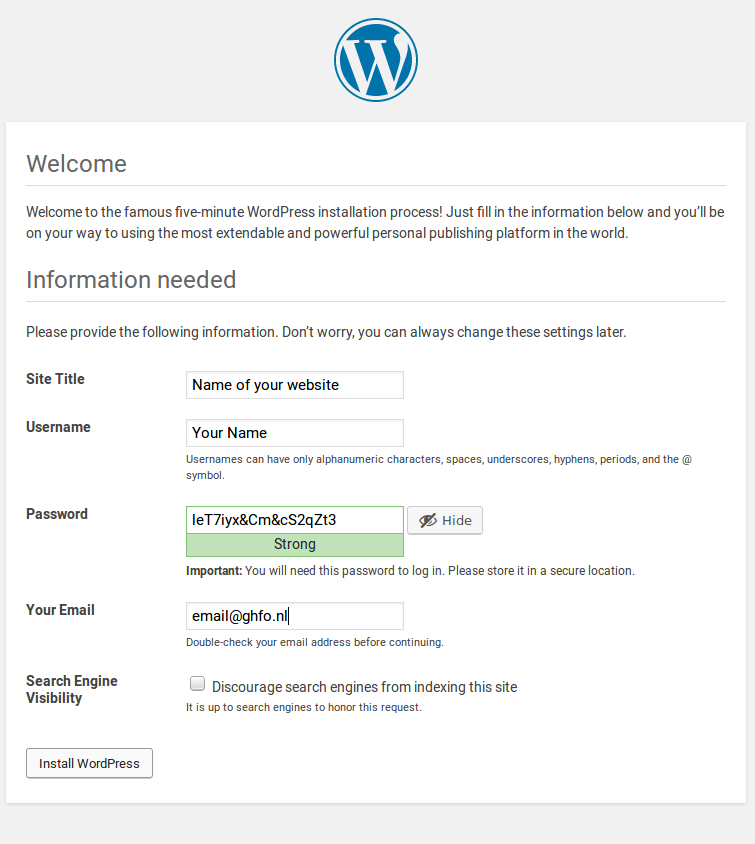The height and width of the screenshot is (844, 755).
Task: Click the crossed-out eye icon beside the password
Action: tap(428, 521)
